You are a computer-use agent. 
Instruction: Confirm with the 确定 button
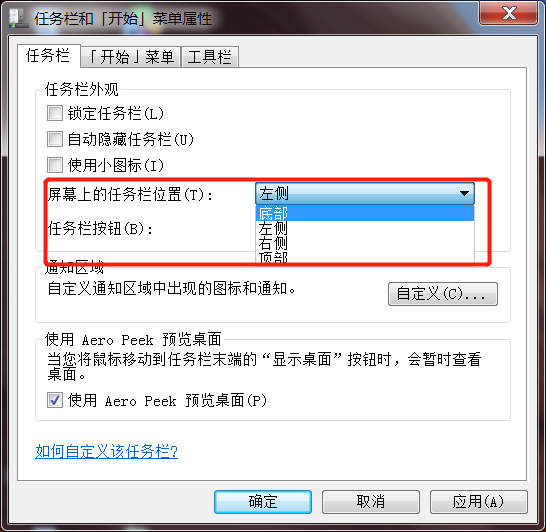point(263,502)
